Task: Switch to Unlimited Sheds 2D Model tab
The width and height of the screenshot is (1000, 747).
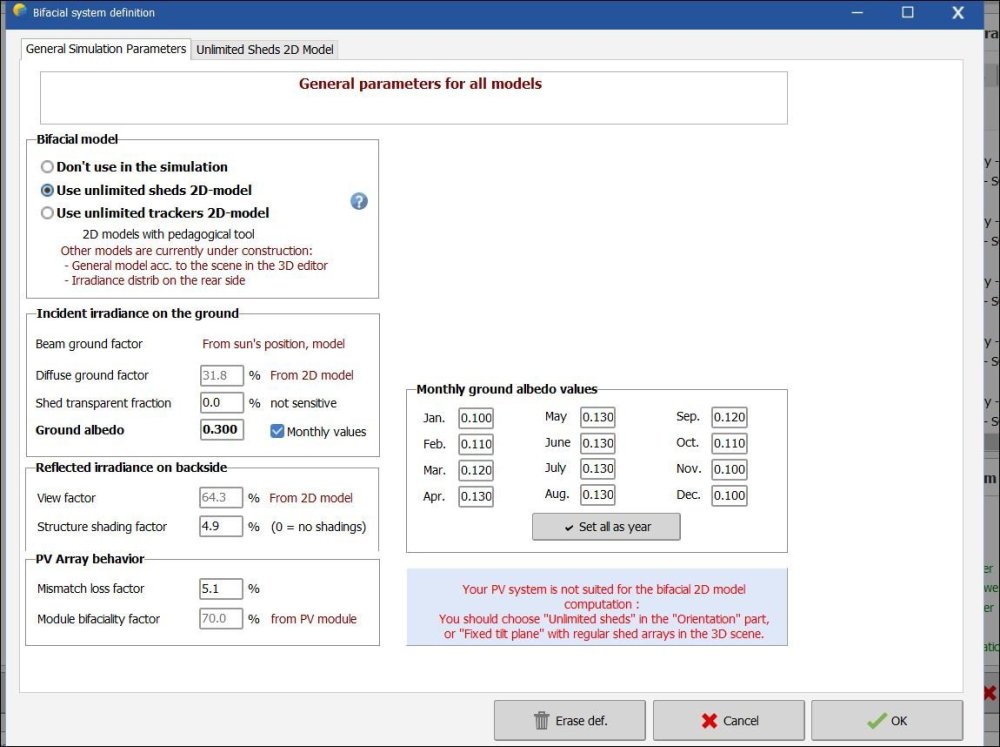Action: point(265,49)
